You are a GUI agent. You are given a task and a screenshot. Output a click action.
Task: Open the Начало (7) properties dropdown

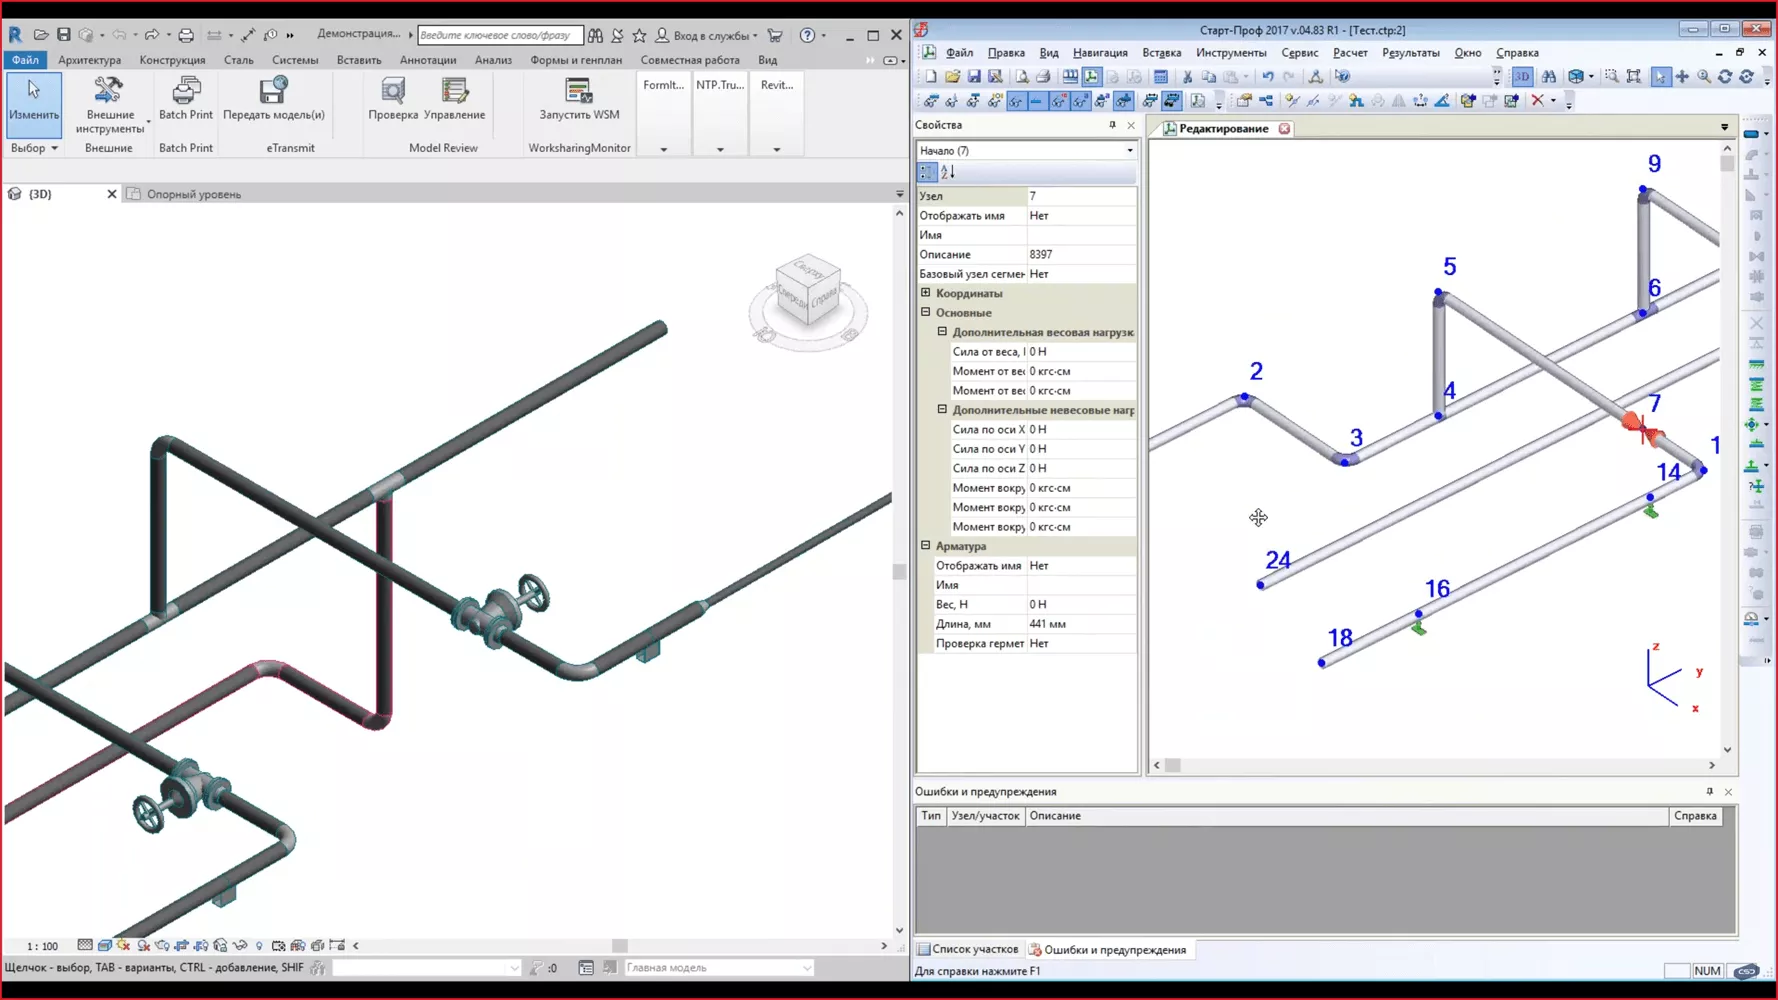(x=1129, y=150)
